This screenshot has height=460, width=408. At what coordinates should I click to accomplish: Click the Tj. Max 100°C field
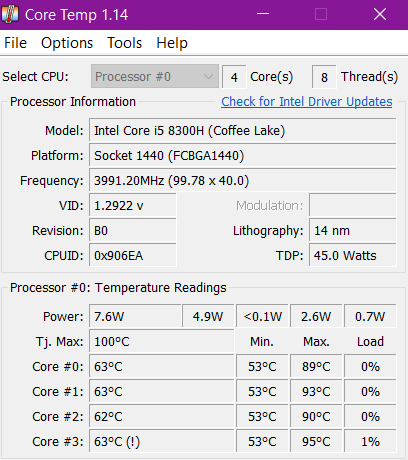coord(162,341)
